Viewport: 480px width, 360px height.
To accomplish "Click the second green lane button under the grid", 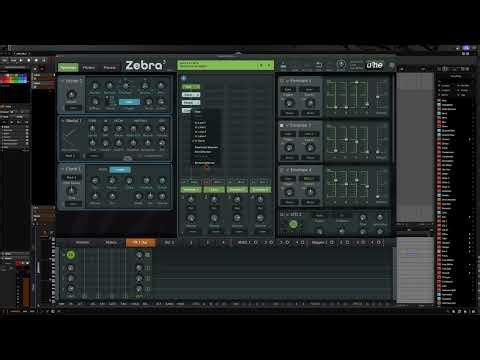I will (214, 190).
